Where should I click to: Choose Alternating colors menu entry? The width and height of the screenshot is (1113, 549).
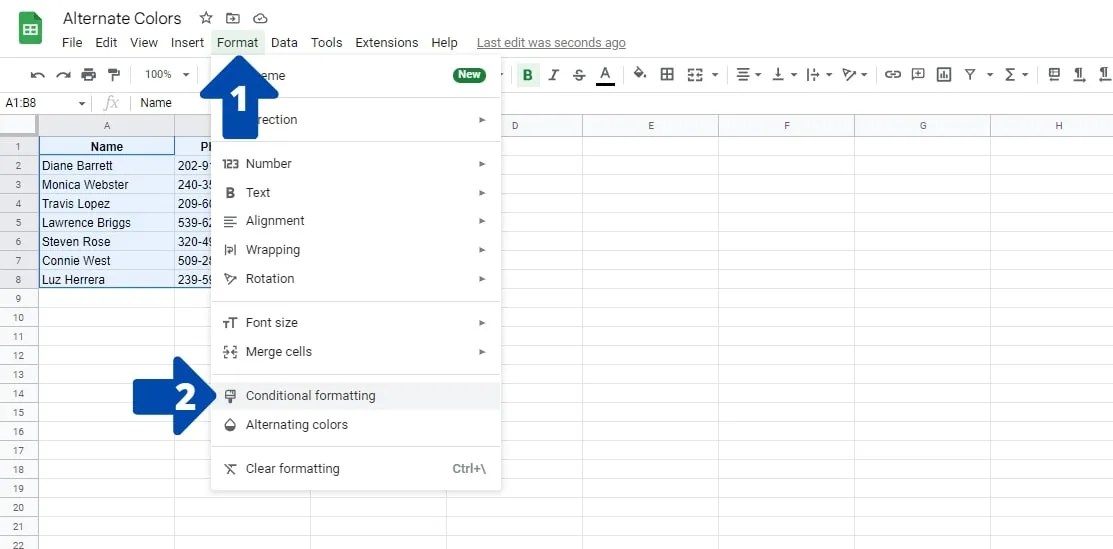click(x=356, y=425)
